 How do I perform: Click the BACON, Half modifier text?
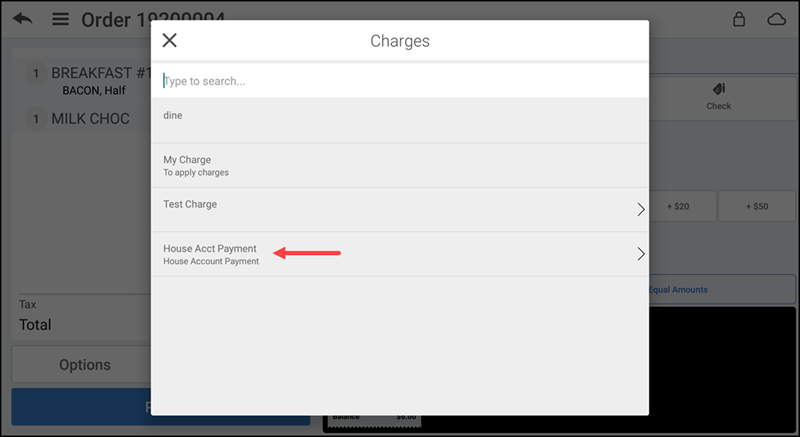(x=94, y=90)
